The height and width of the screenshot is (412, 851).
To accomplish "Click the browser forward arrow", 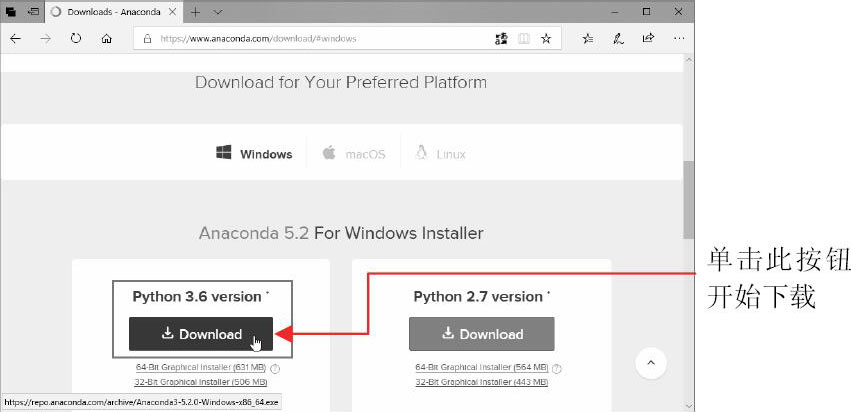I will [46, 39].
